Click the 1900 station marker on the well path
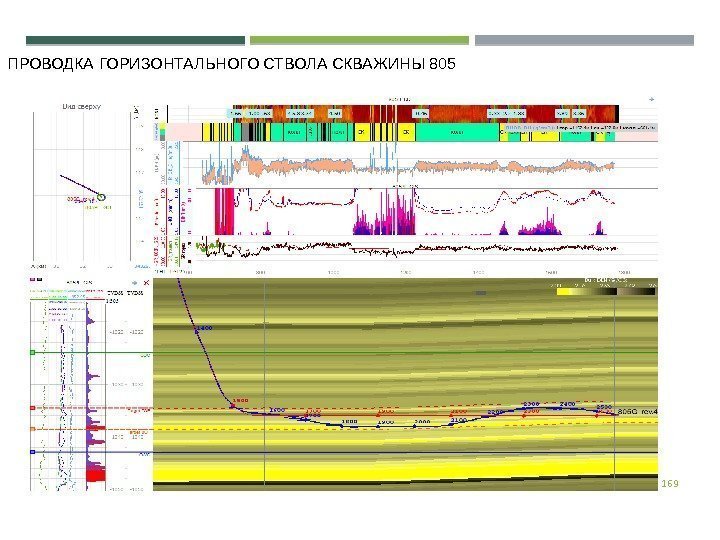720x540 pixels. (378, 427)
